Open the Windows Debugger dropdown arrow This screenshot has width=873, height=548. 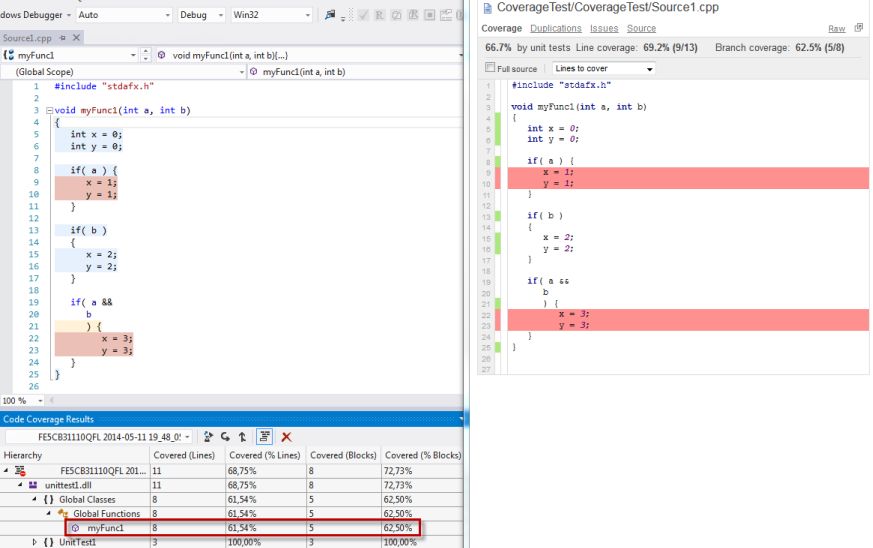[68, 15]
